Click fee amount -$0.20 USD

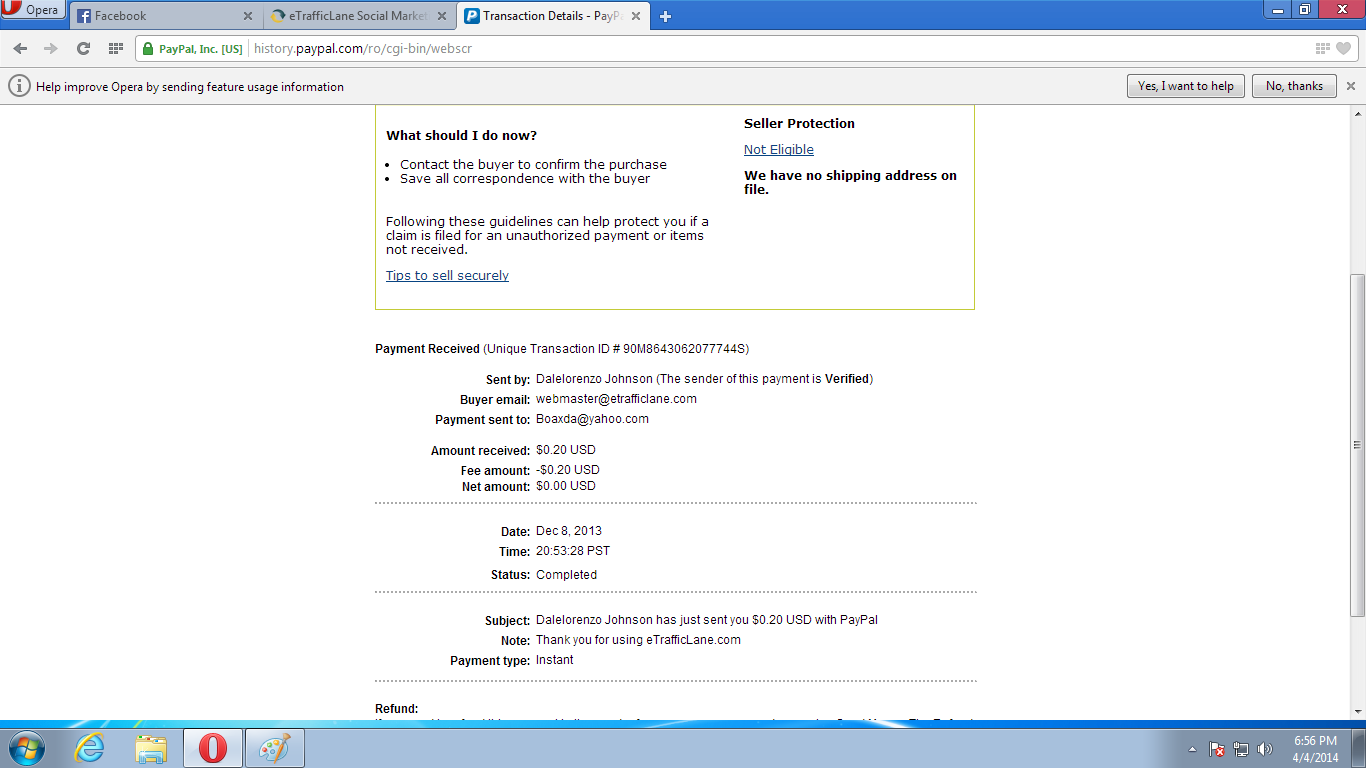(x=568, y=470)
